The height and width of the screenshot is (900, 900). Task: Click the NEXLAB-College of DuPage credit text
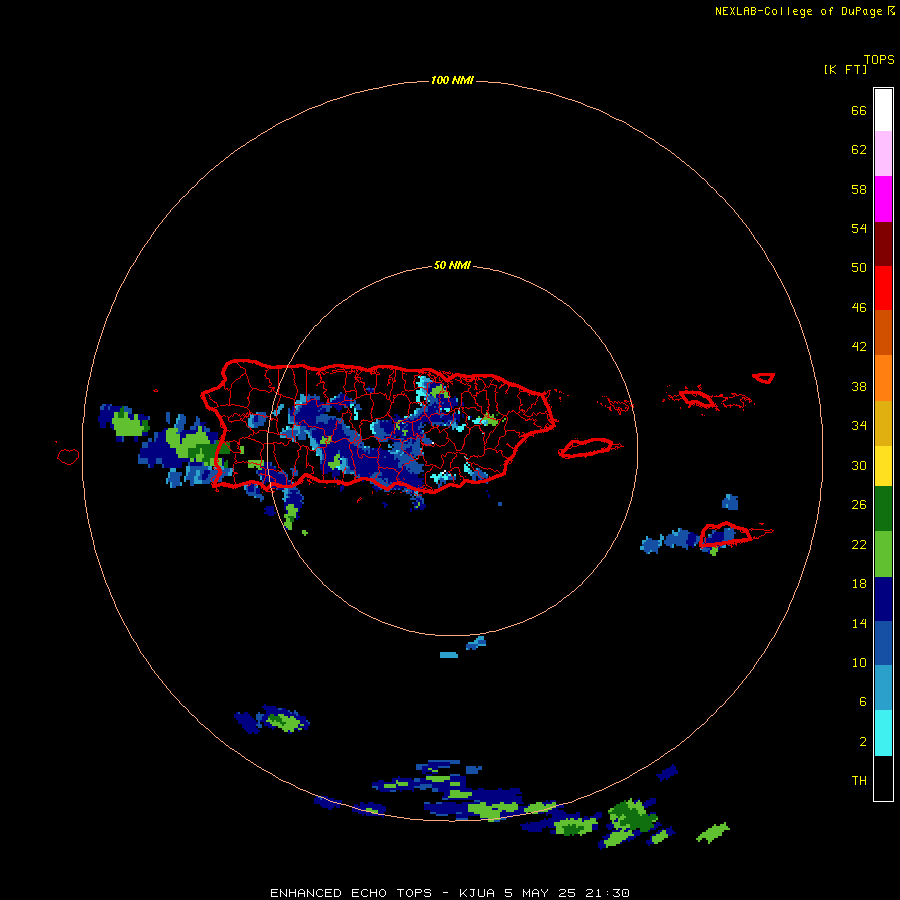(x=798, y=11)
